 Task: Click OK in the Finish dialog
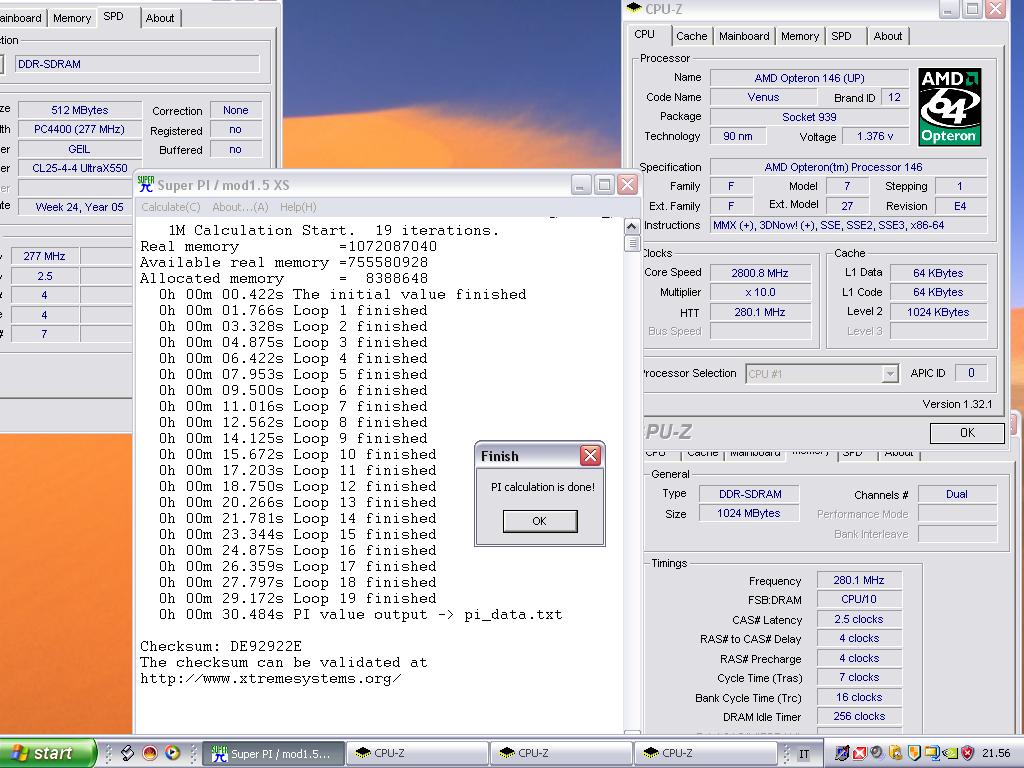pos(539,521)
